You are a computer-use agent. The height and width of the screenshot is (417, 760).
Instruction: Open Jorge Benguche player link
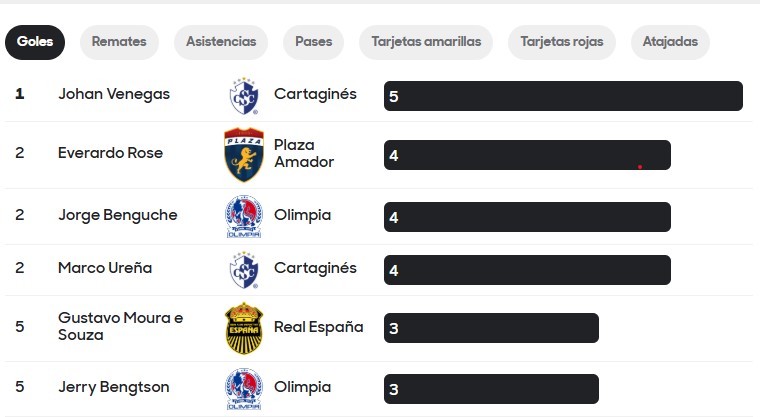[118, 215]
